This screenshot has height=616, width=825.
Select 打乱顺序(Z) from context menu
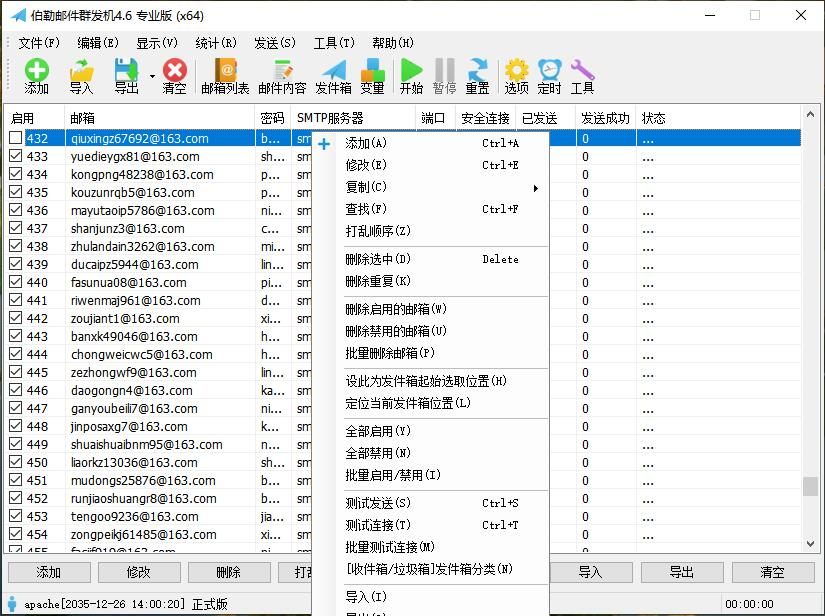(378, 231)
